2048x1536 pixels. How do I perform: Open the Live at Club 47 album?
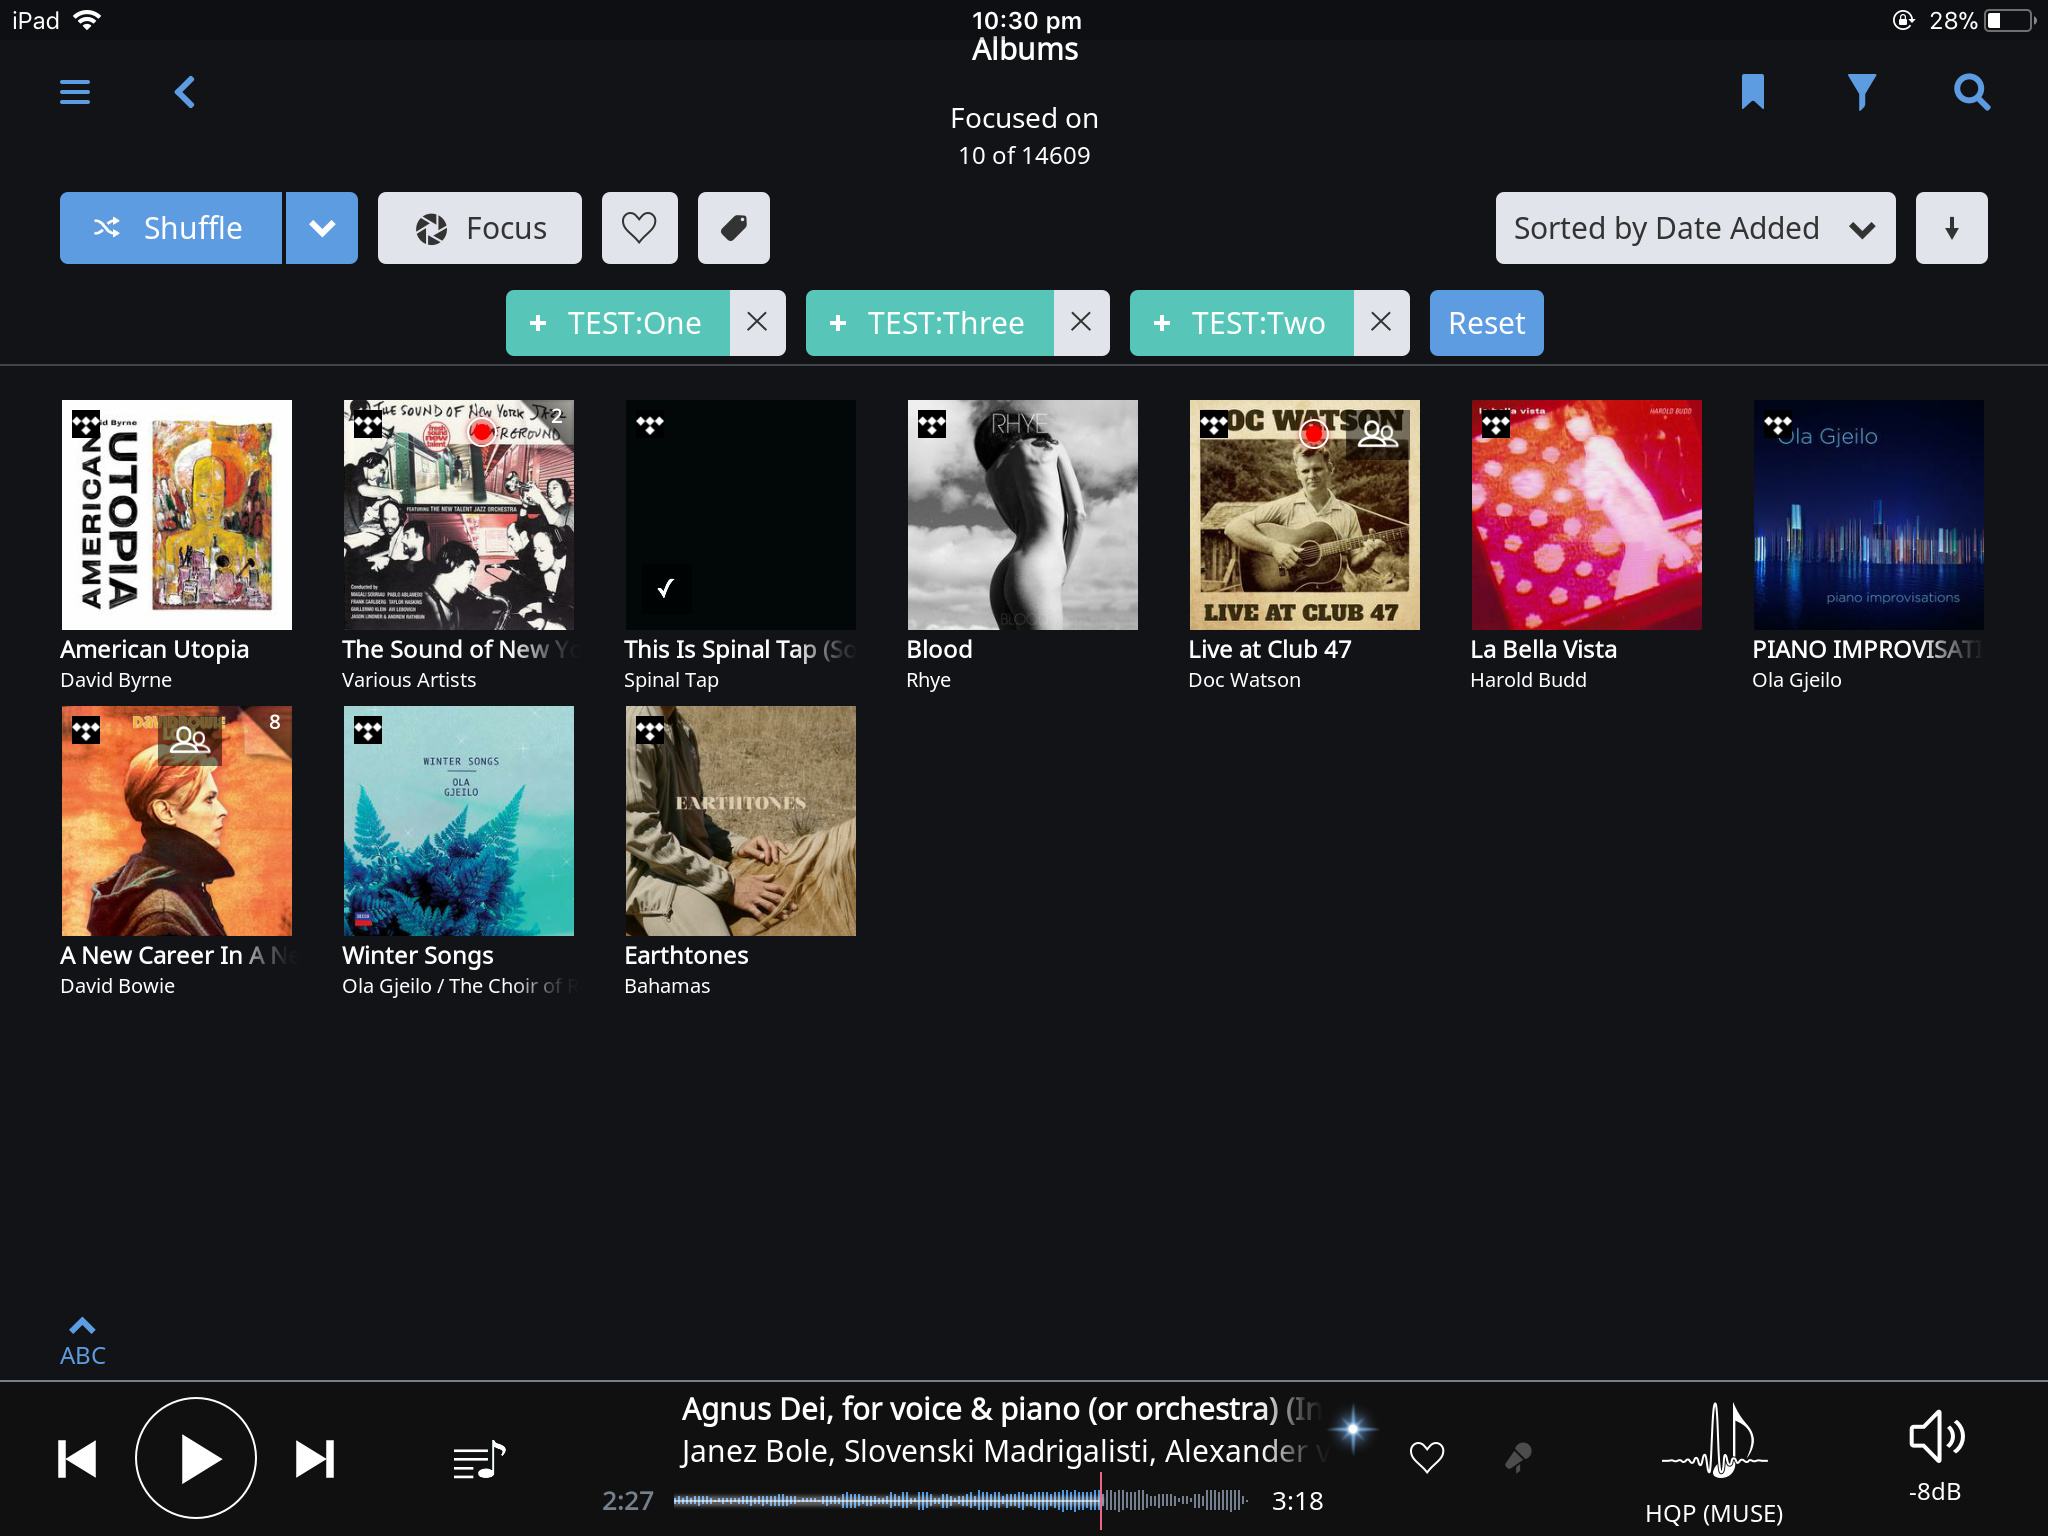tap(1304, 515)
